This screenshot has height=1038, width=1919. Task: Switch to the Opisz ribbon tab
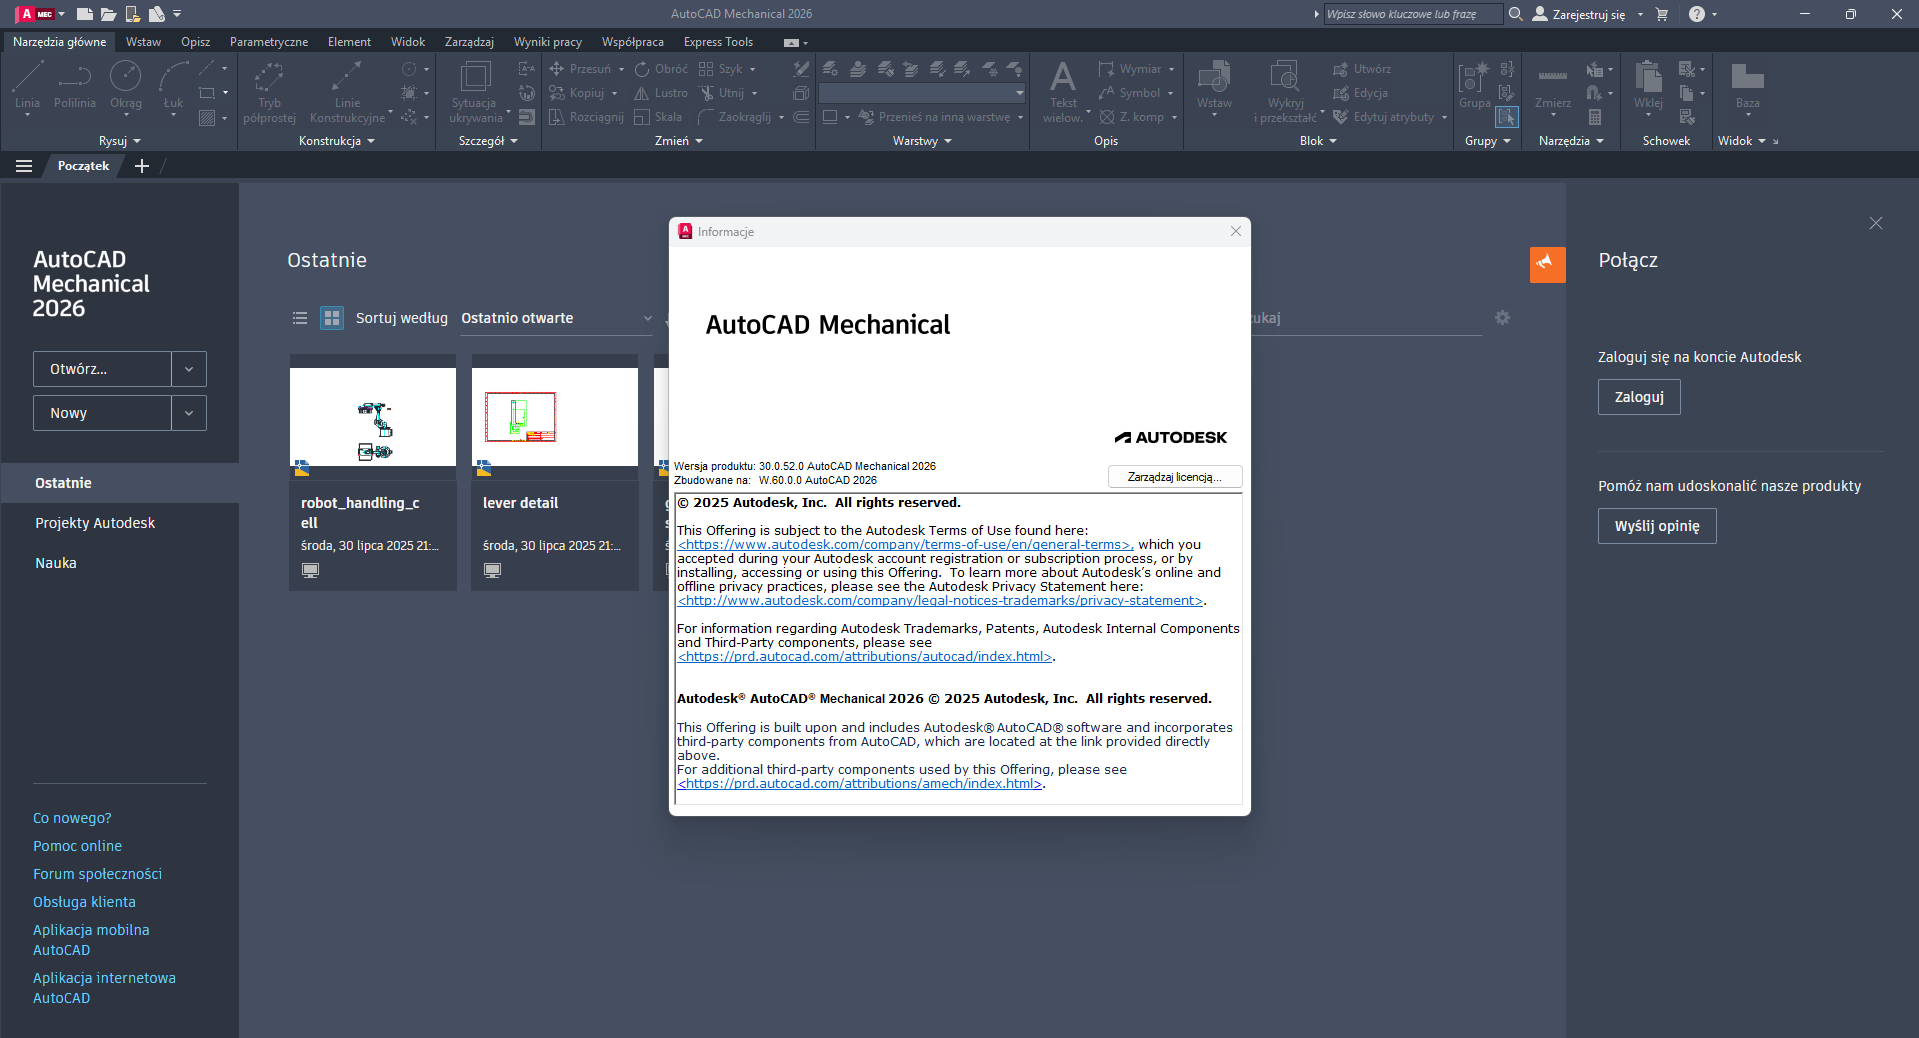[196, 42]
